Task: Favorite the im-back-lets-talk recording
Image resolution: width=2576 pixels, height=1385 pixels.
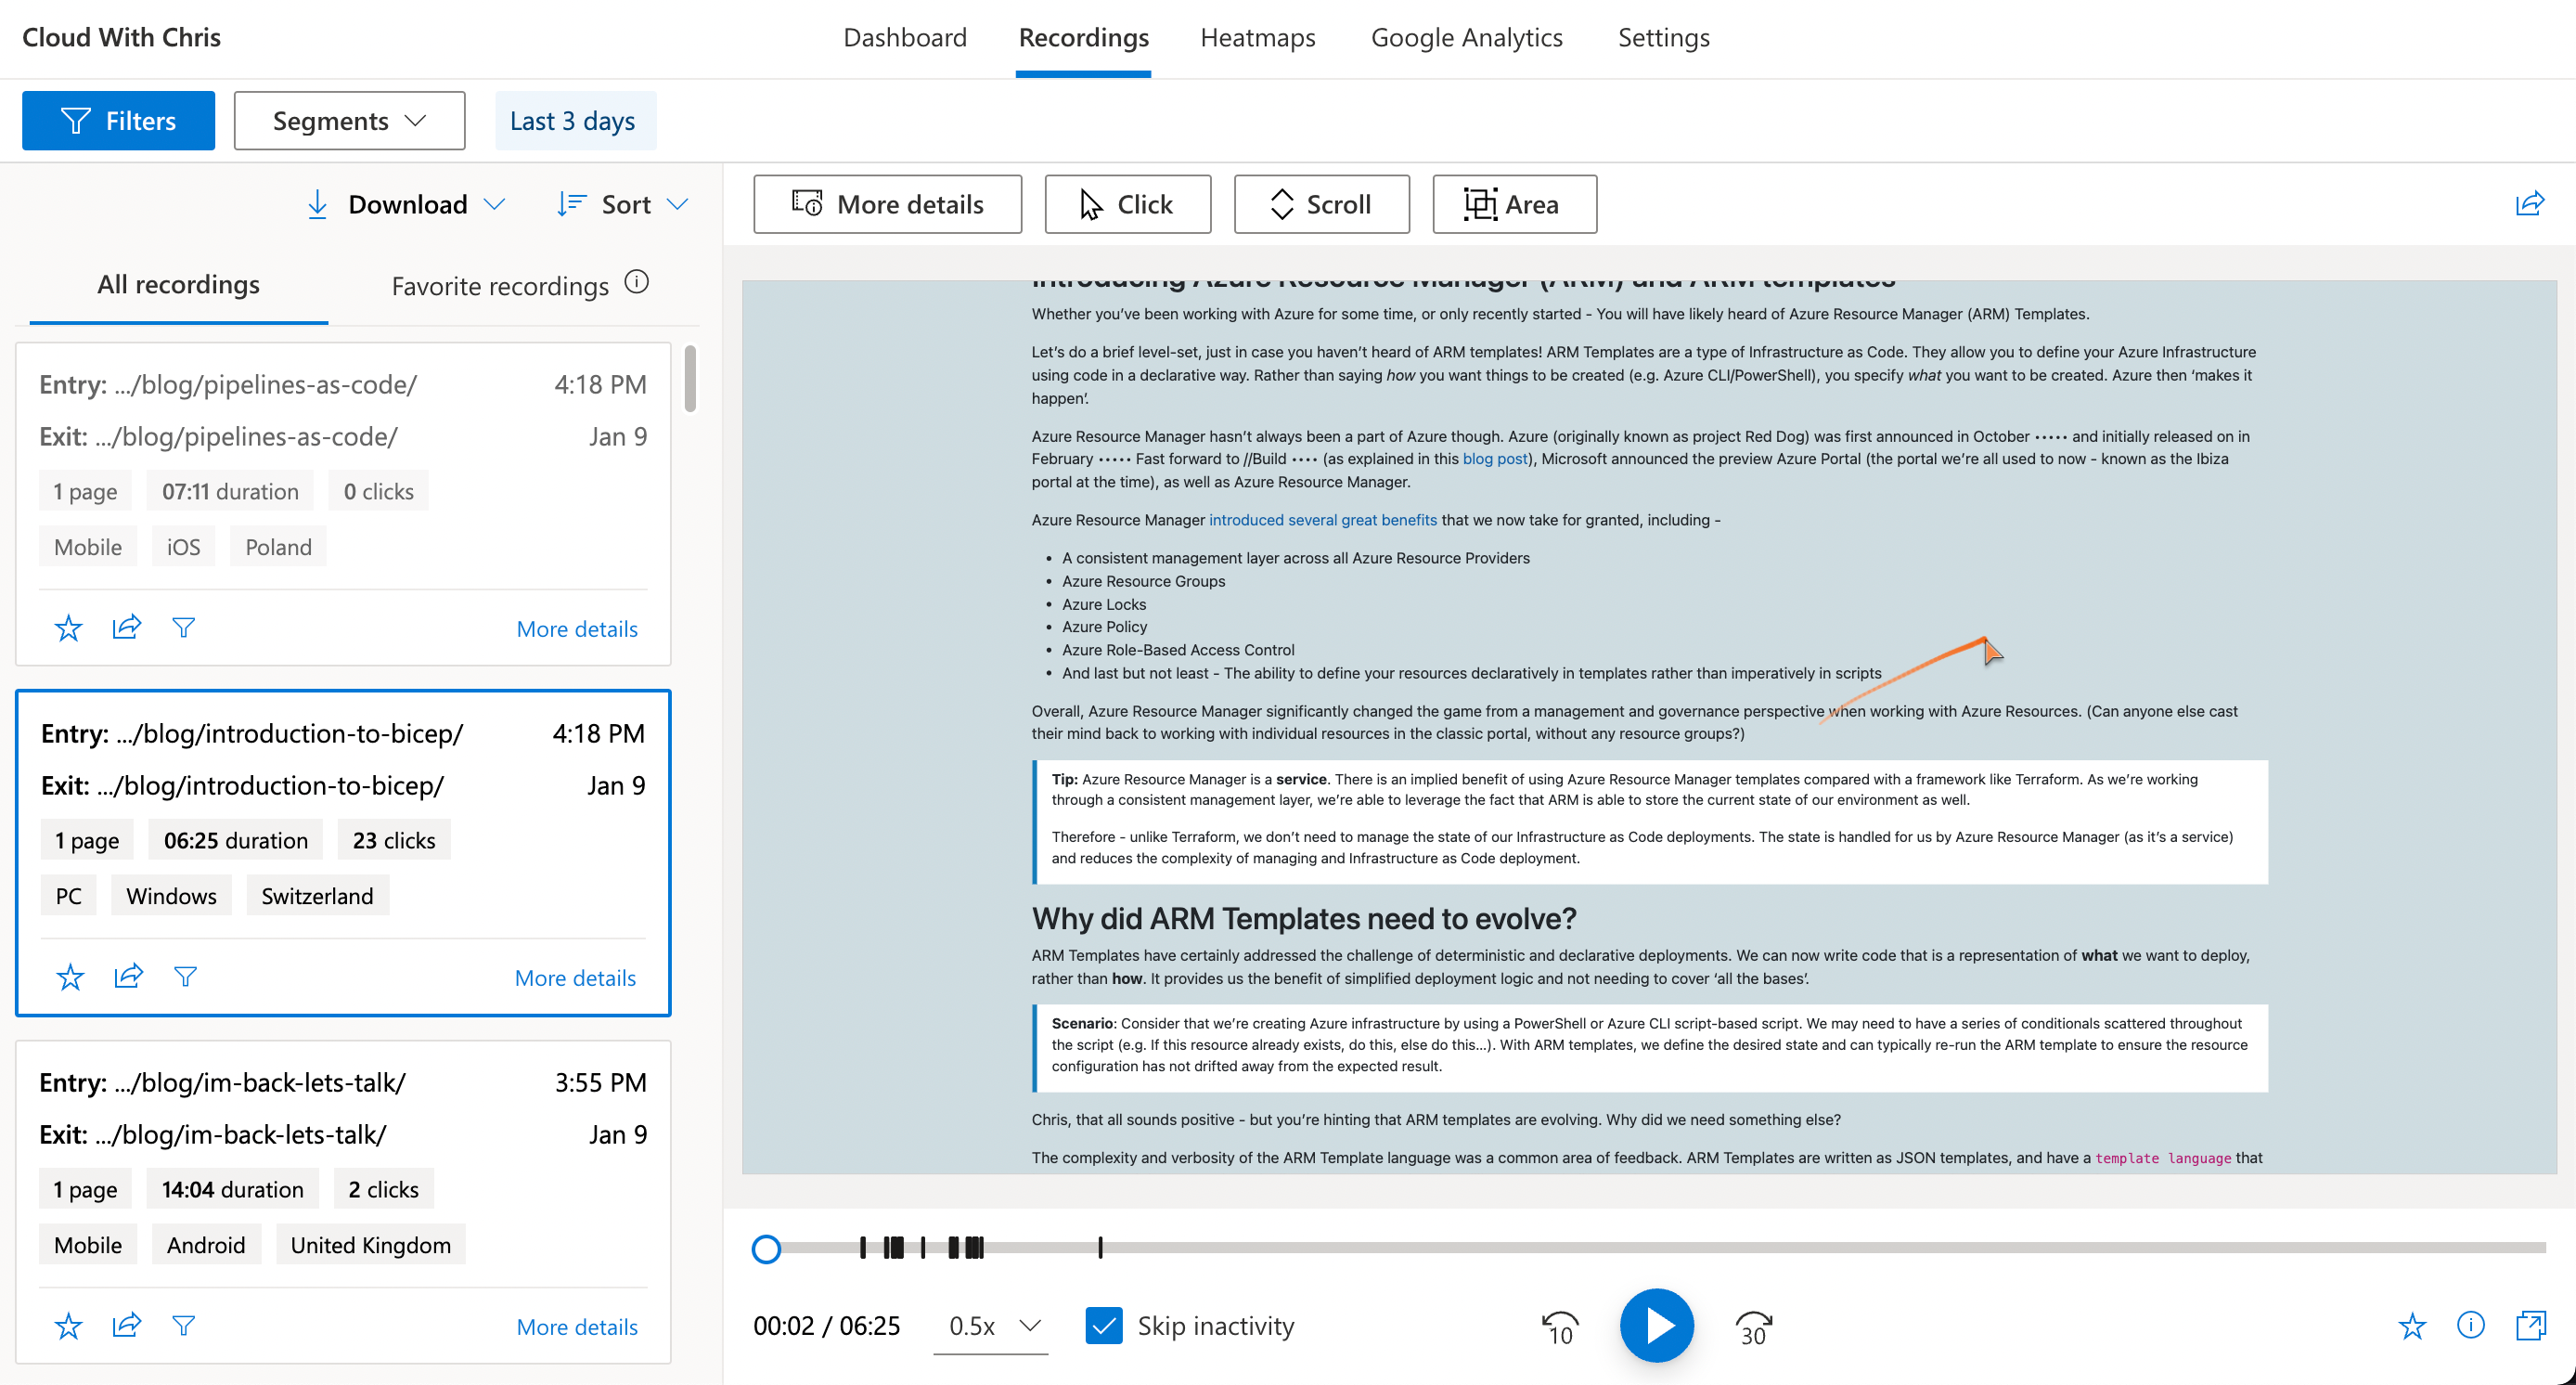Action: click(x=67, y=1325)
